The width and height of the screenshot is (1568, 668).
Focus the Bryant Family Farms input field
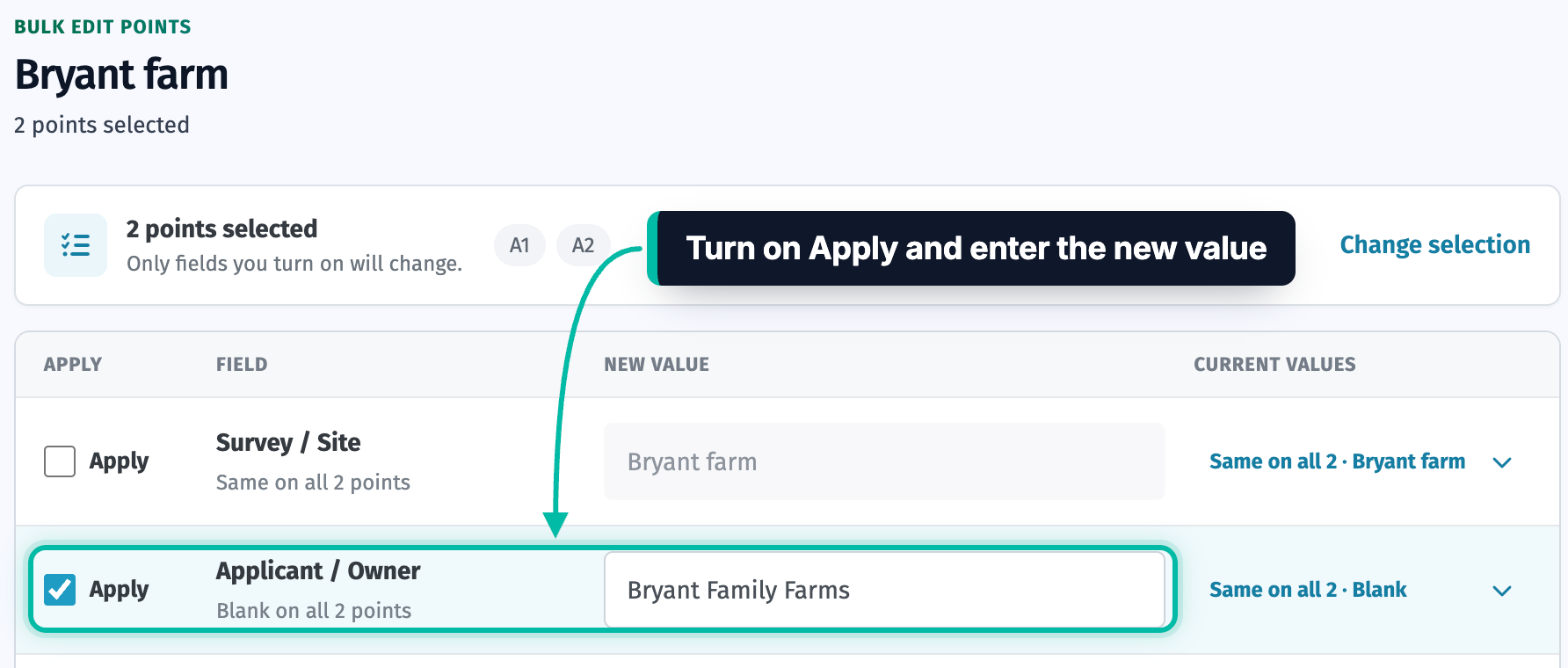[884, 590]
